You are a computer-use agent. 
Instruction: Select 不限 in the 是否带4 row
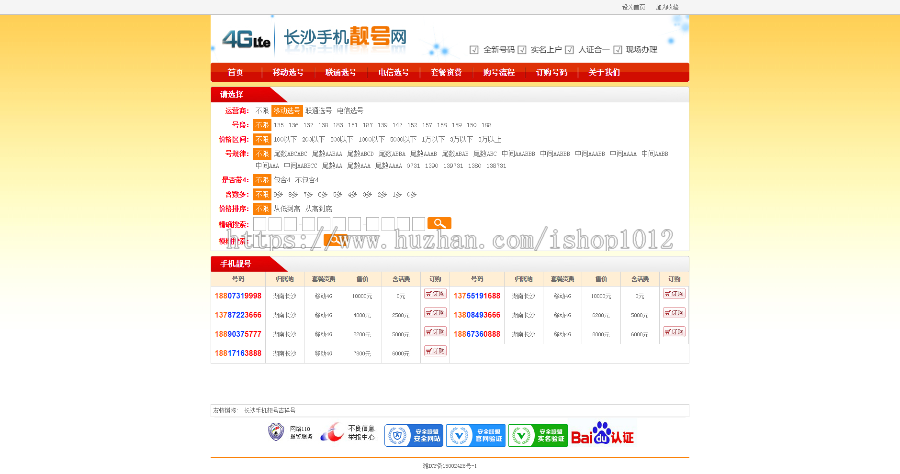click(262, 180)
